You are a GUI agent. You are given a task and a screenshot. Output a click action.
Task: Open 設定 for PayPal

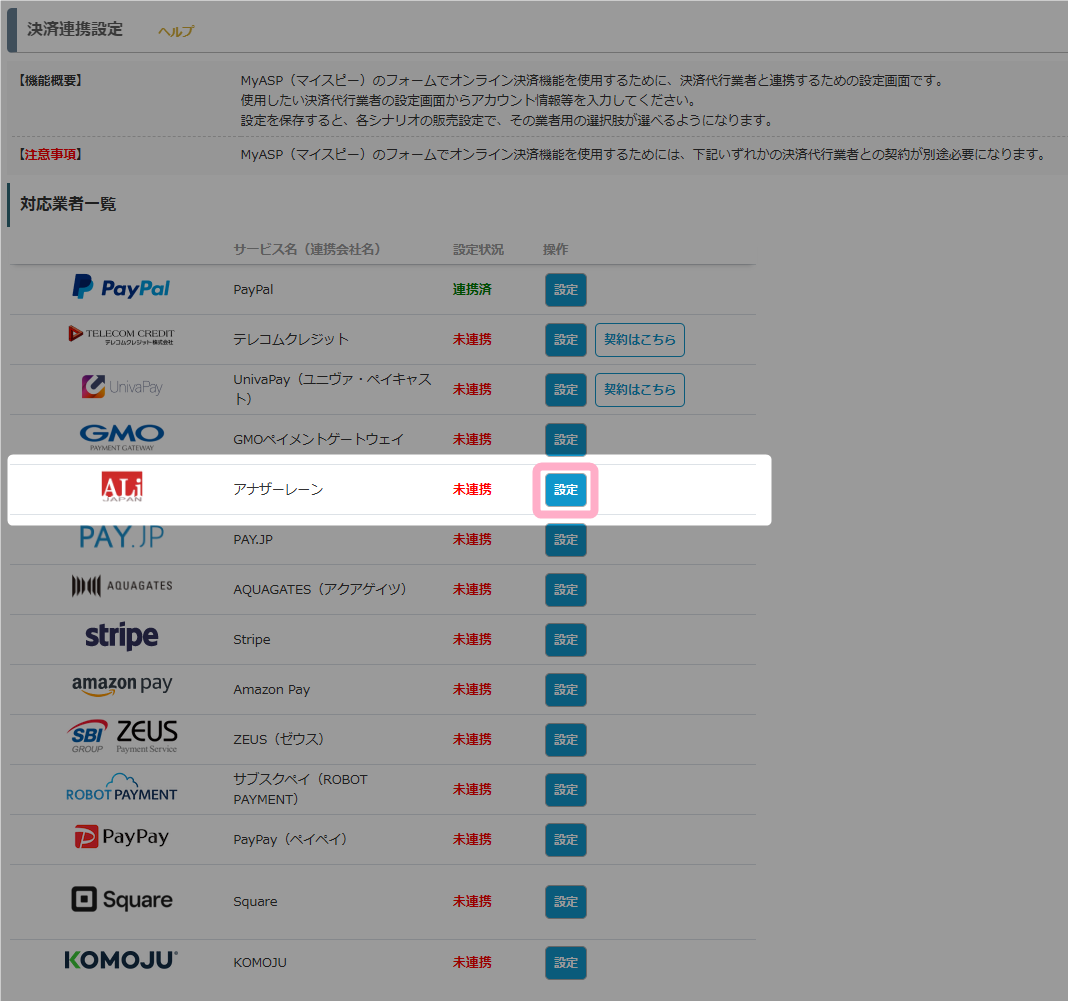point(566,290)
